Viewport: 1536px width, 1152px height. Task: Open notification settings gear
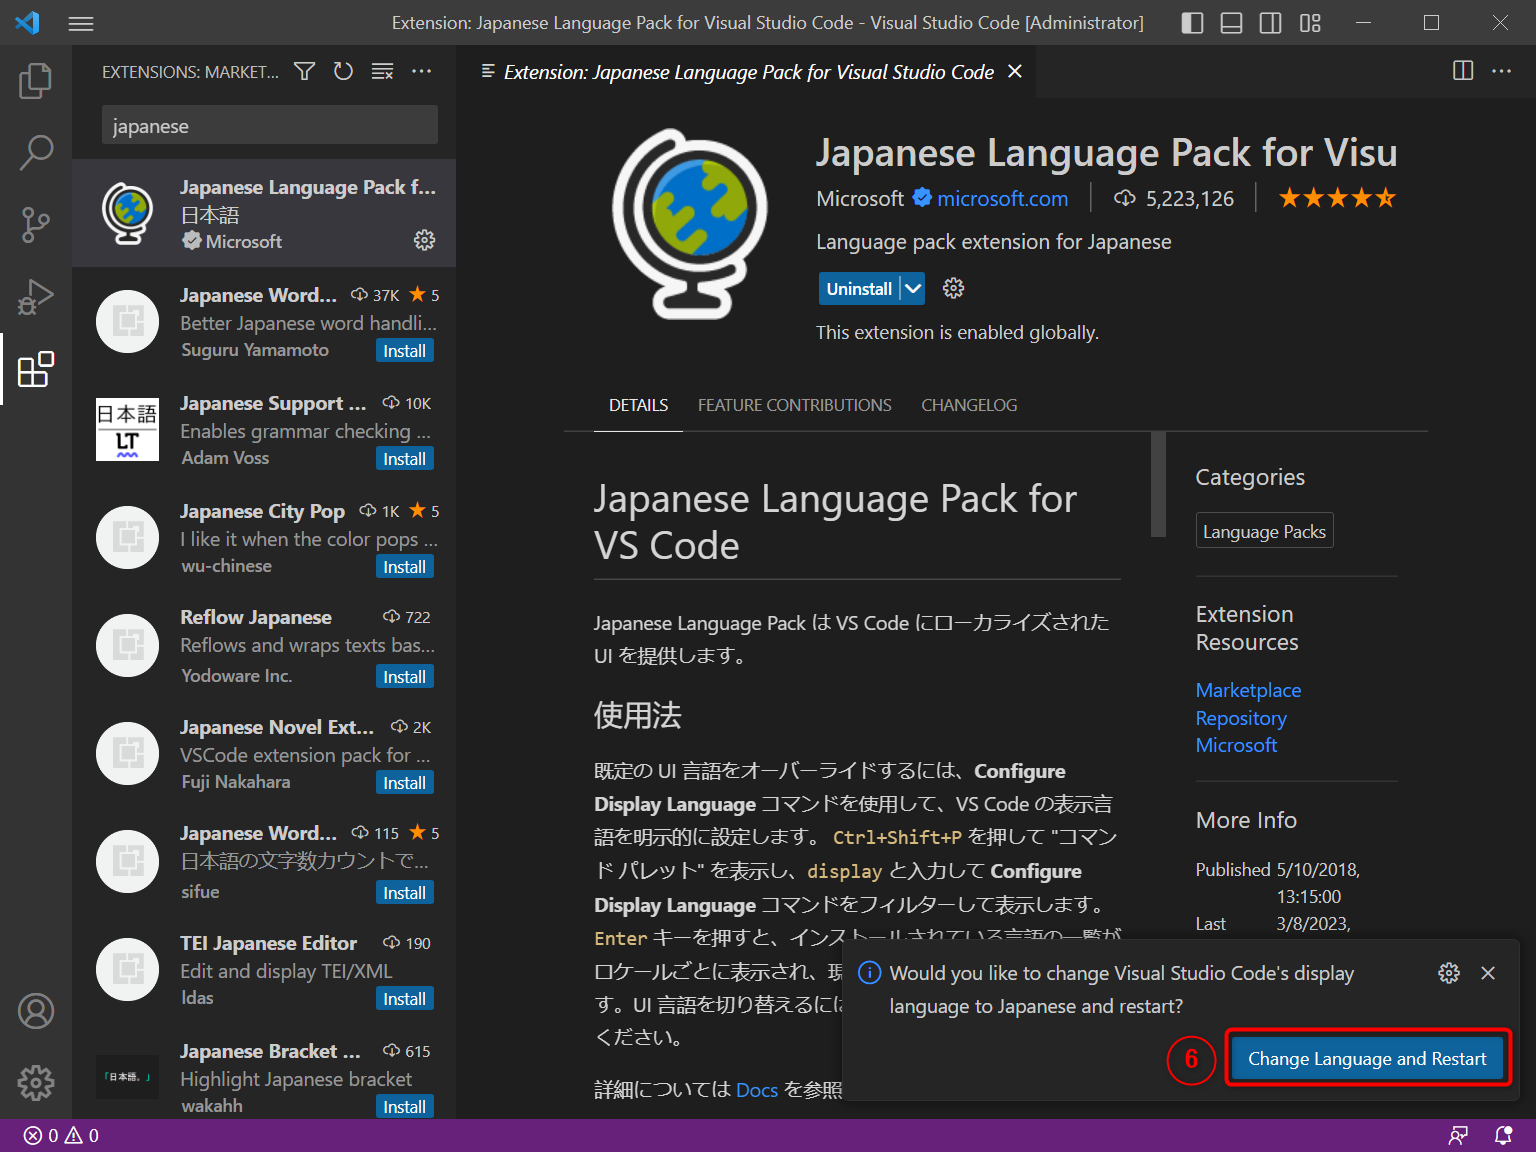1449,973
